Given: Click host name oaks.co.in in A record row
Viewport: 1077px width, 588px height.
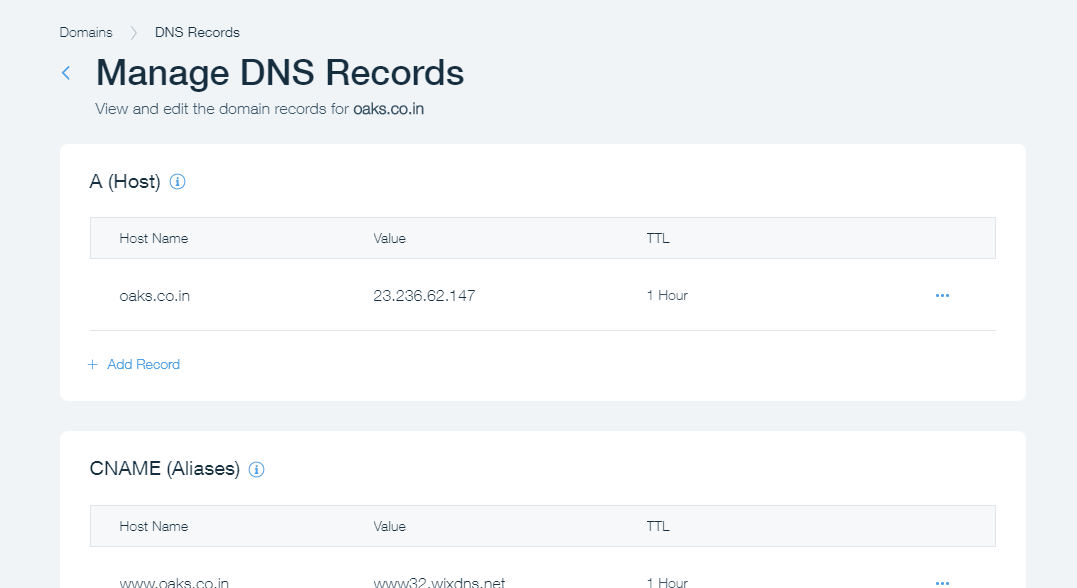Looking at the screenshot, I should [x=155, y=295].
